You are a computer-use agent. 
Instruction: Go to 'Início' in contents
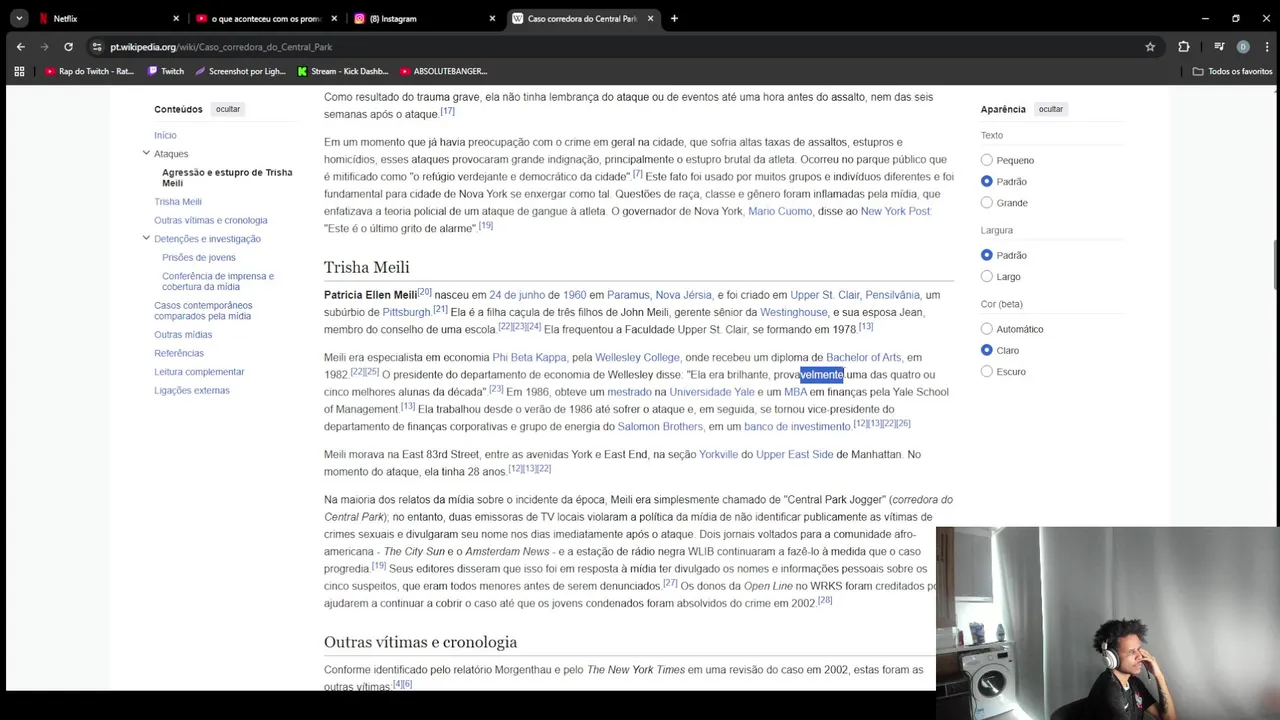coord(165,135)
